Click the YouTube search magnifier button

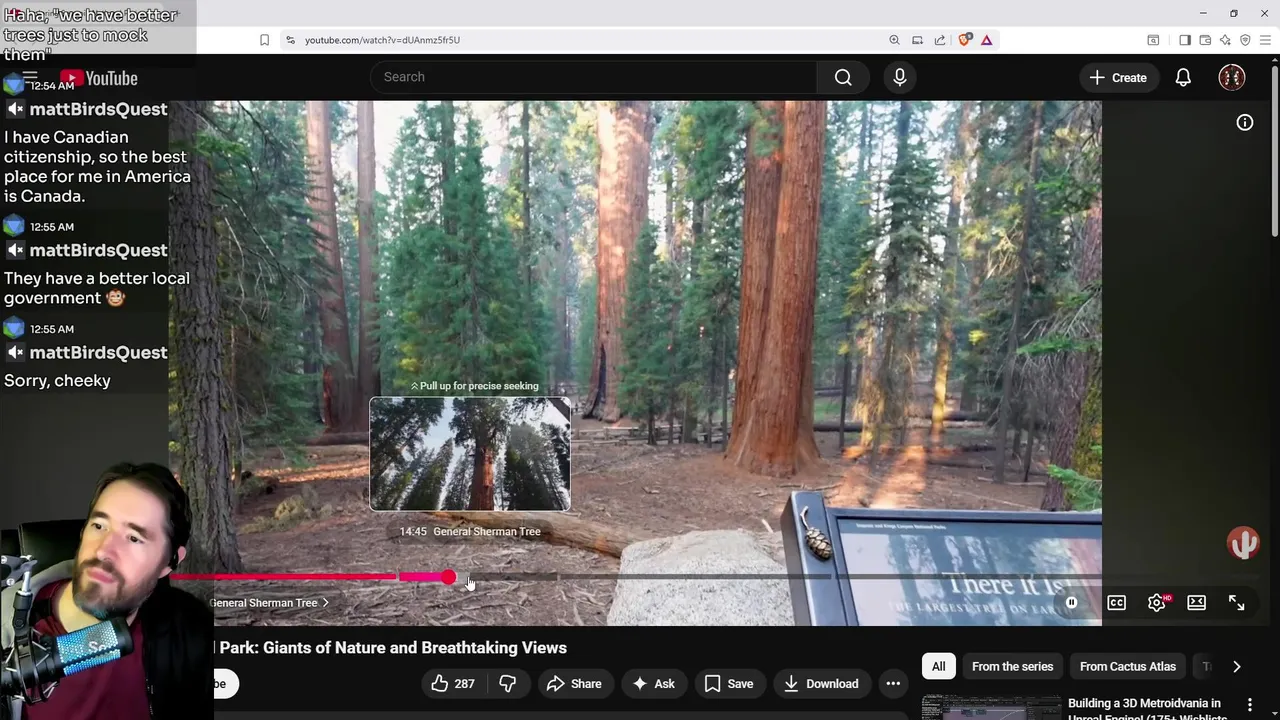click(x=843, y=77)
